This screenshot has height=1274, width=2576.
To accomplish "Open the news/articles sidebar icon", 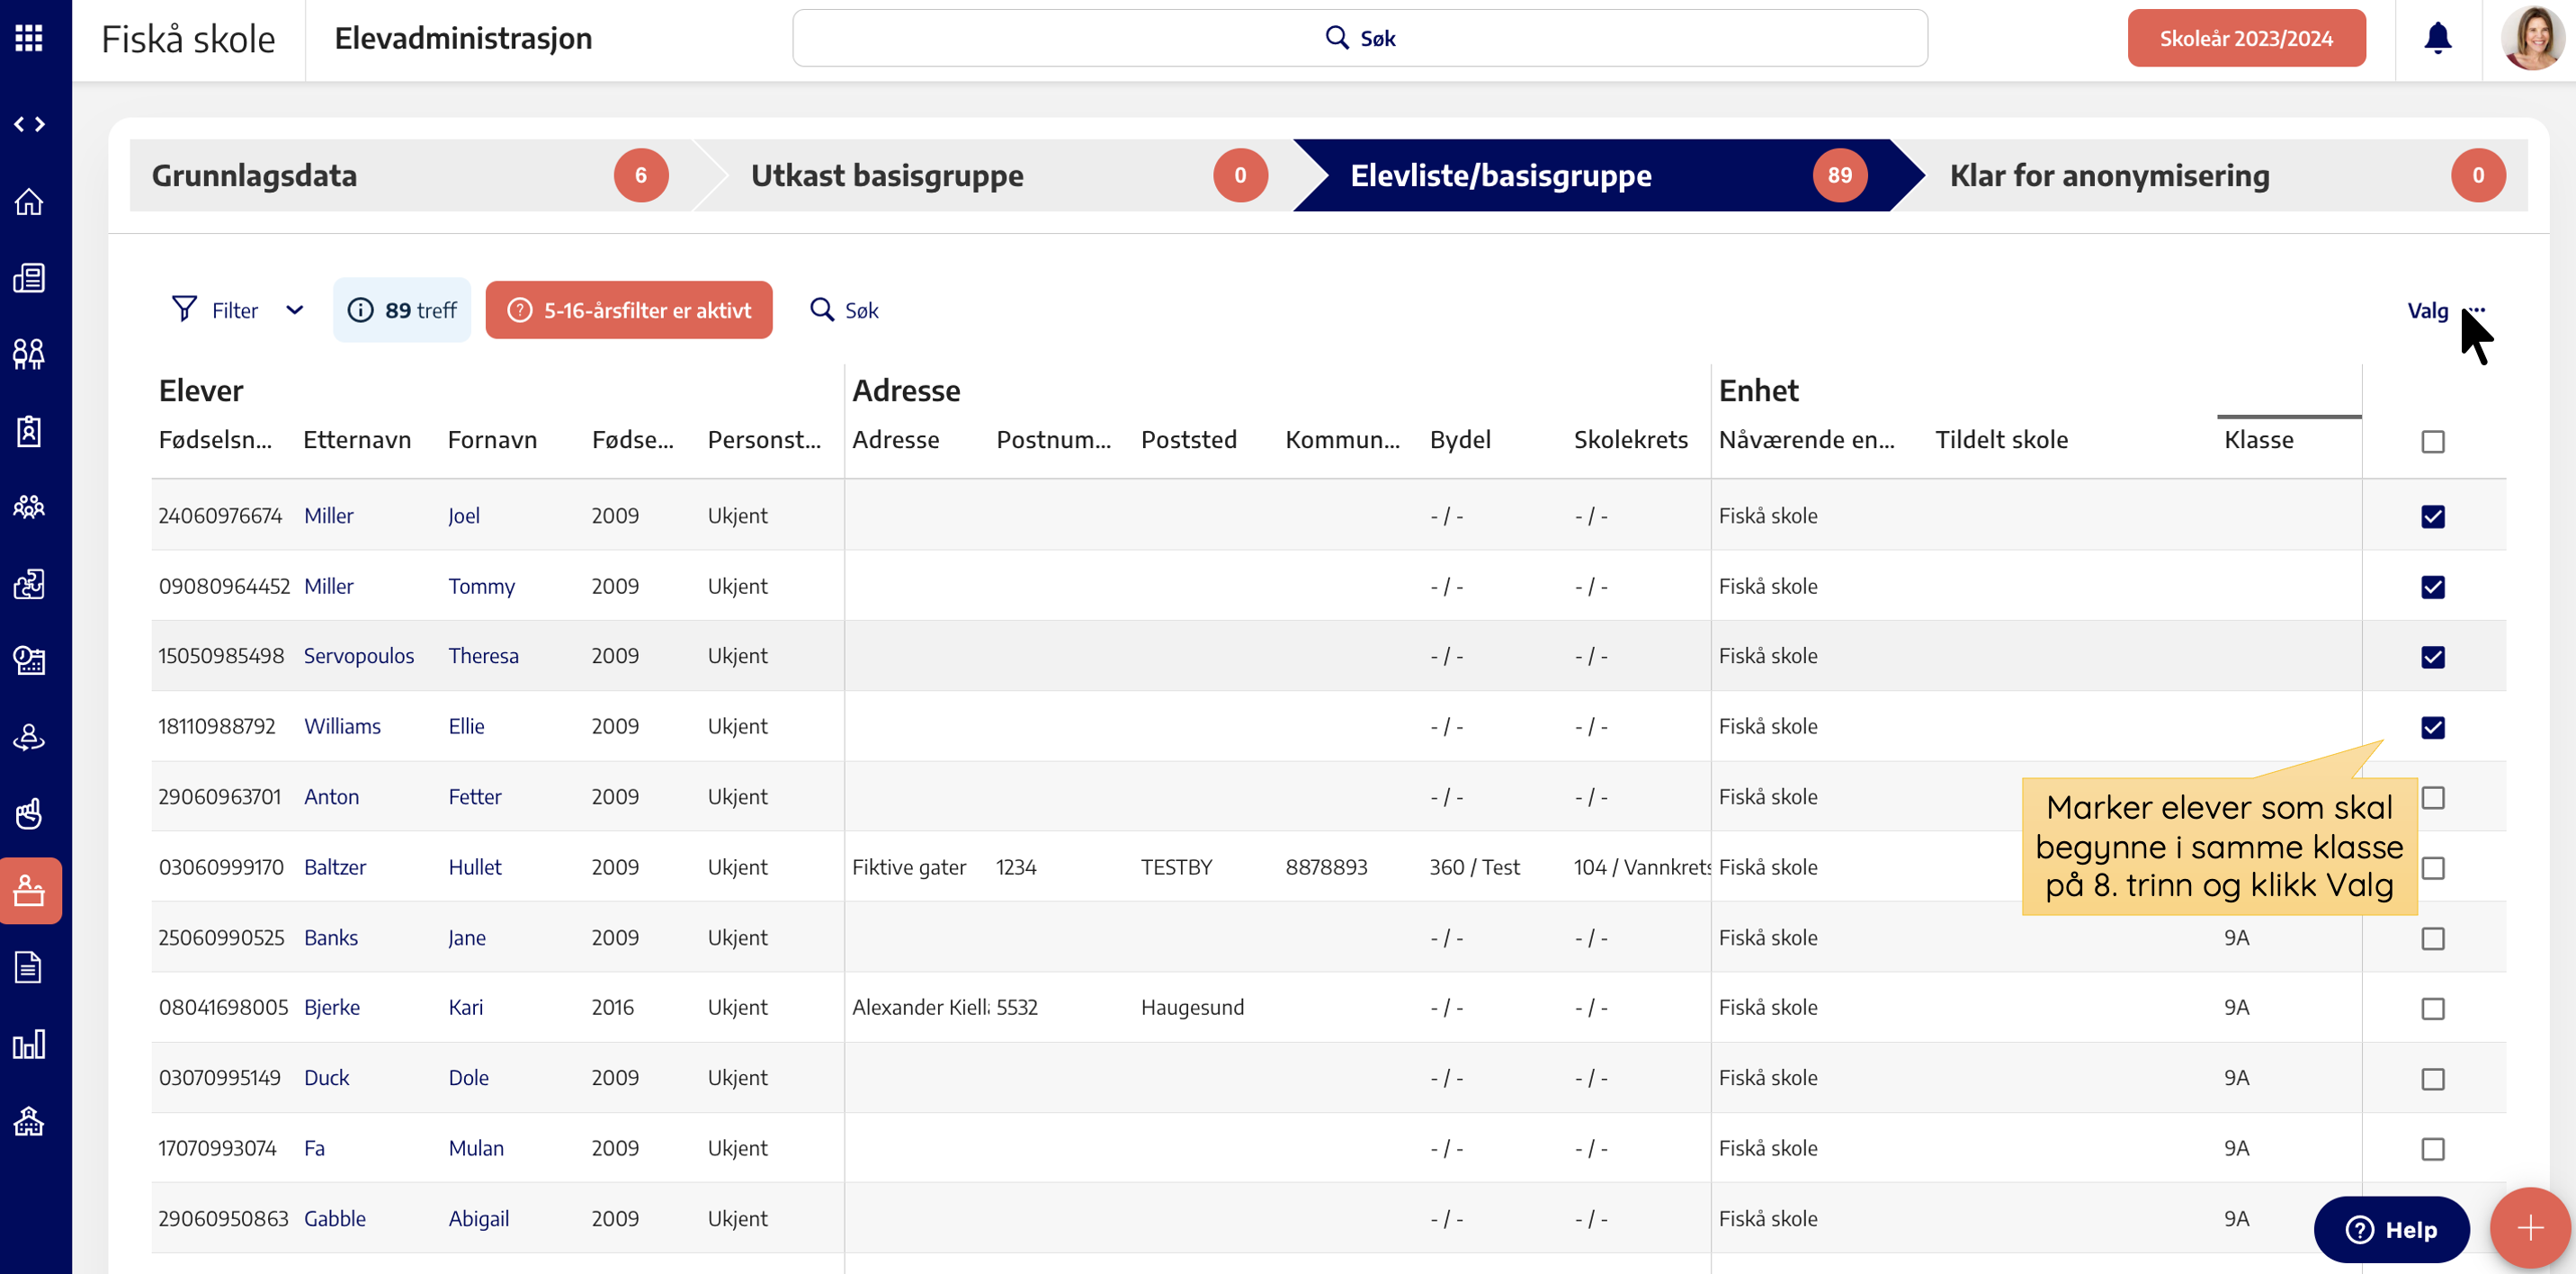I will pos(29,278).
